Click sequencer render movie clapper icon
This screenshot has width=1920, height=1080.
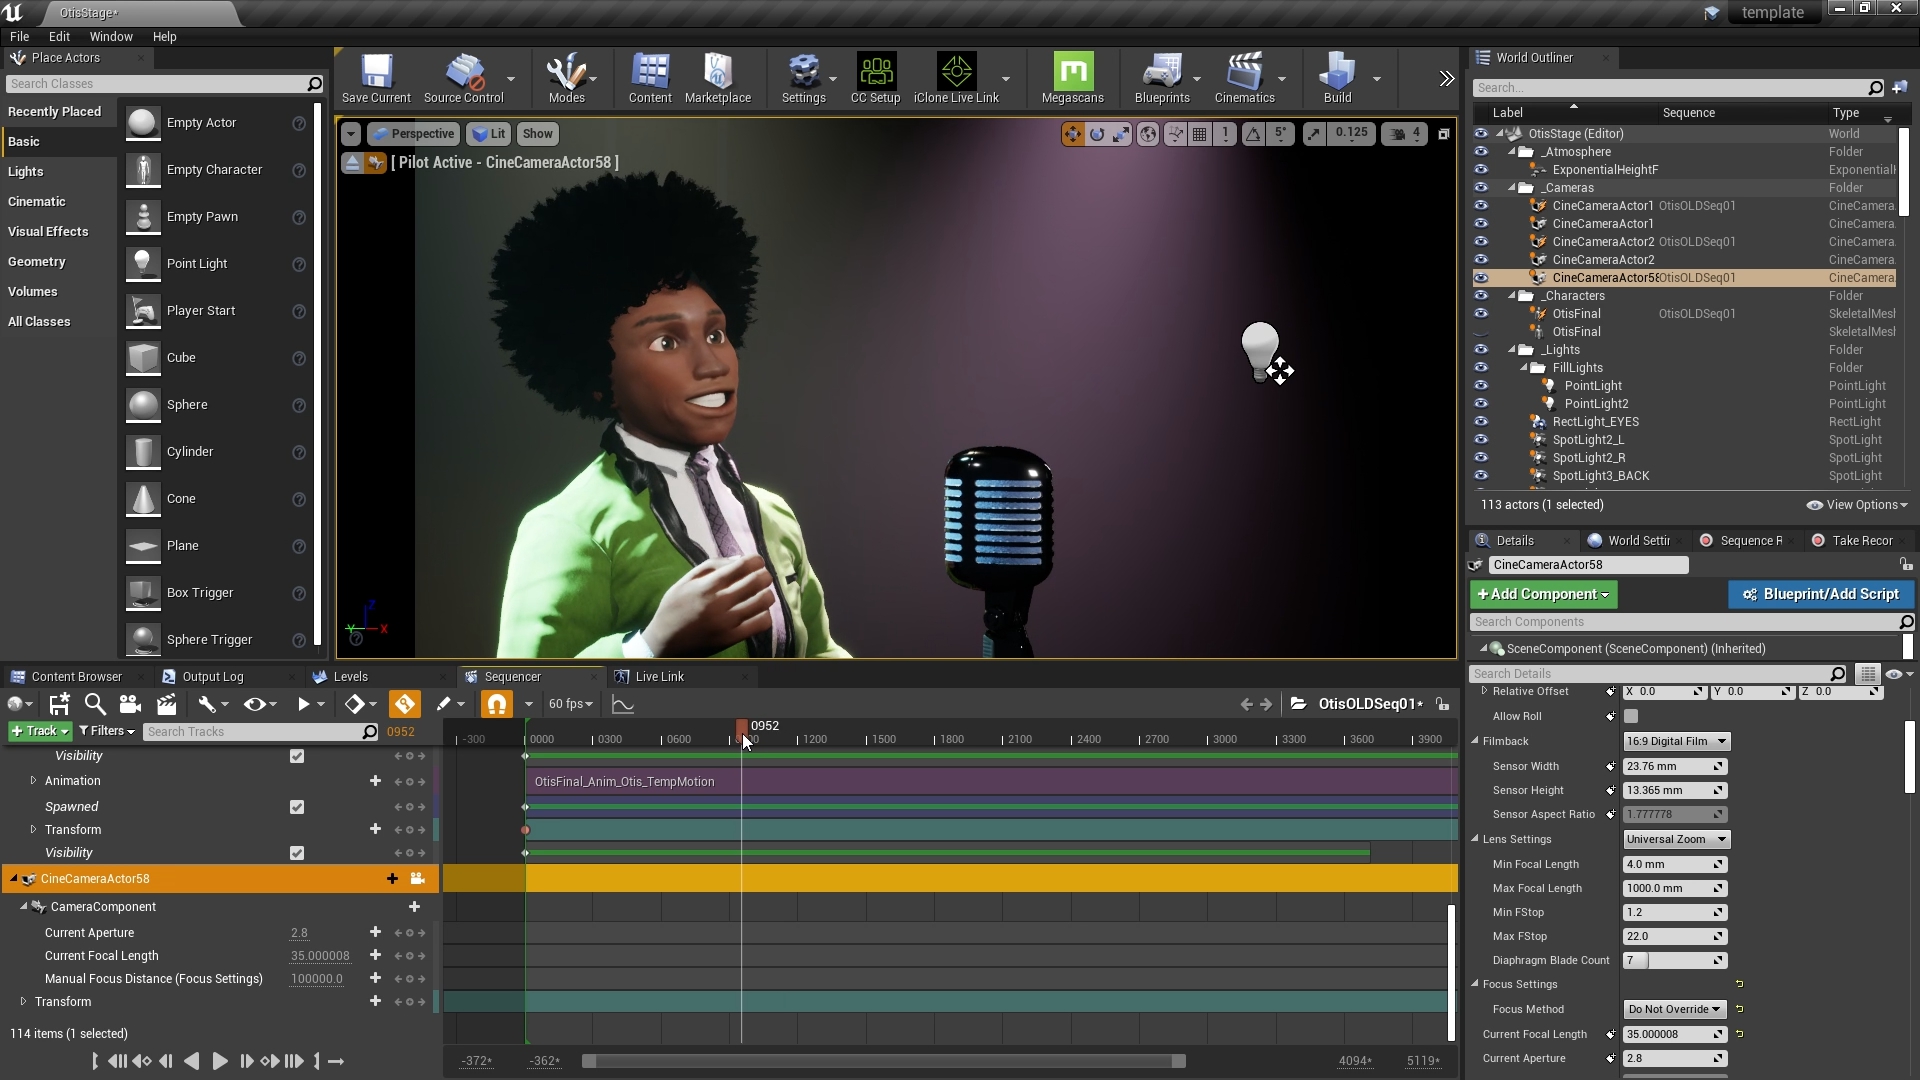[x=166, y=704]
